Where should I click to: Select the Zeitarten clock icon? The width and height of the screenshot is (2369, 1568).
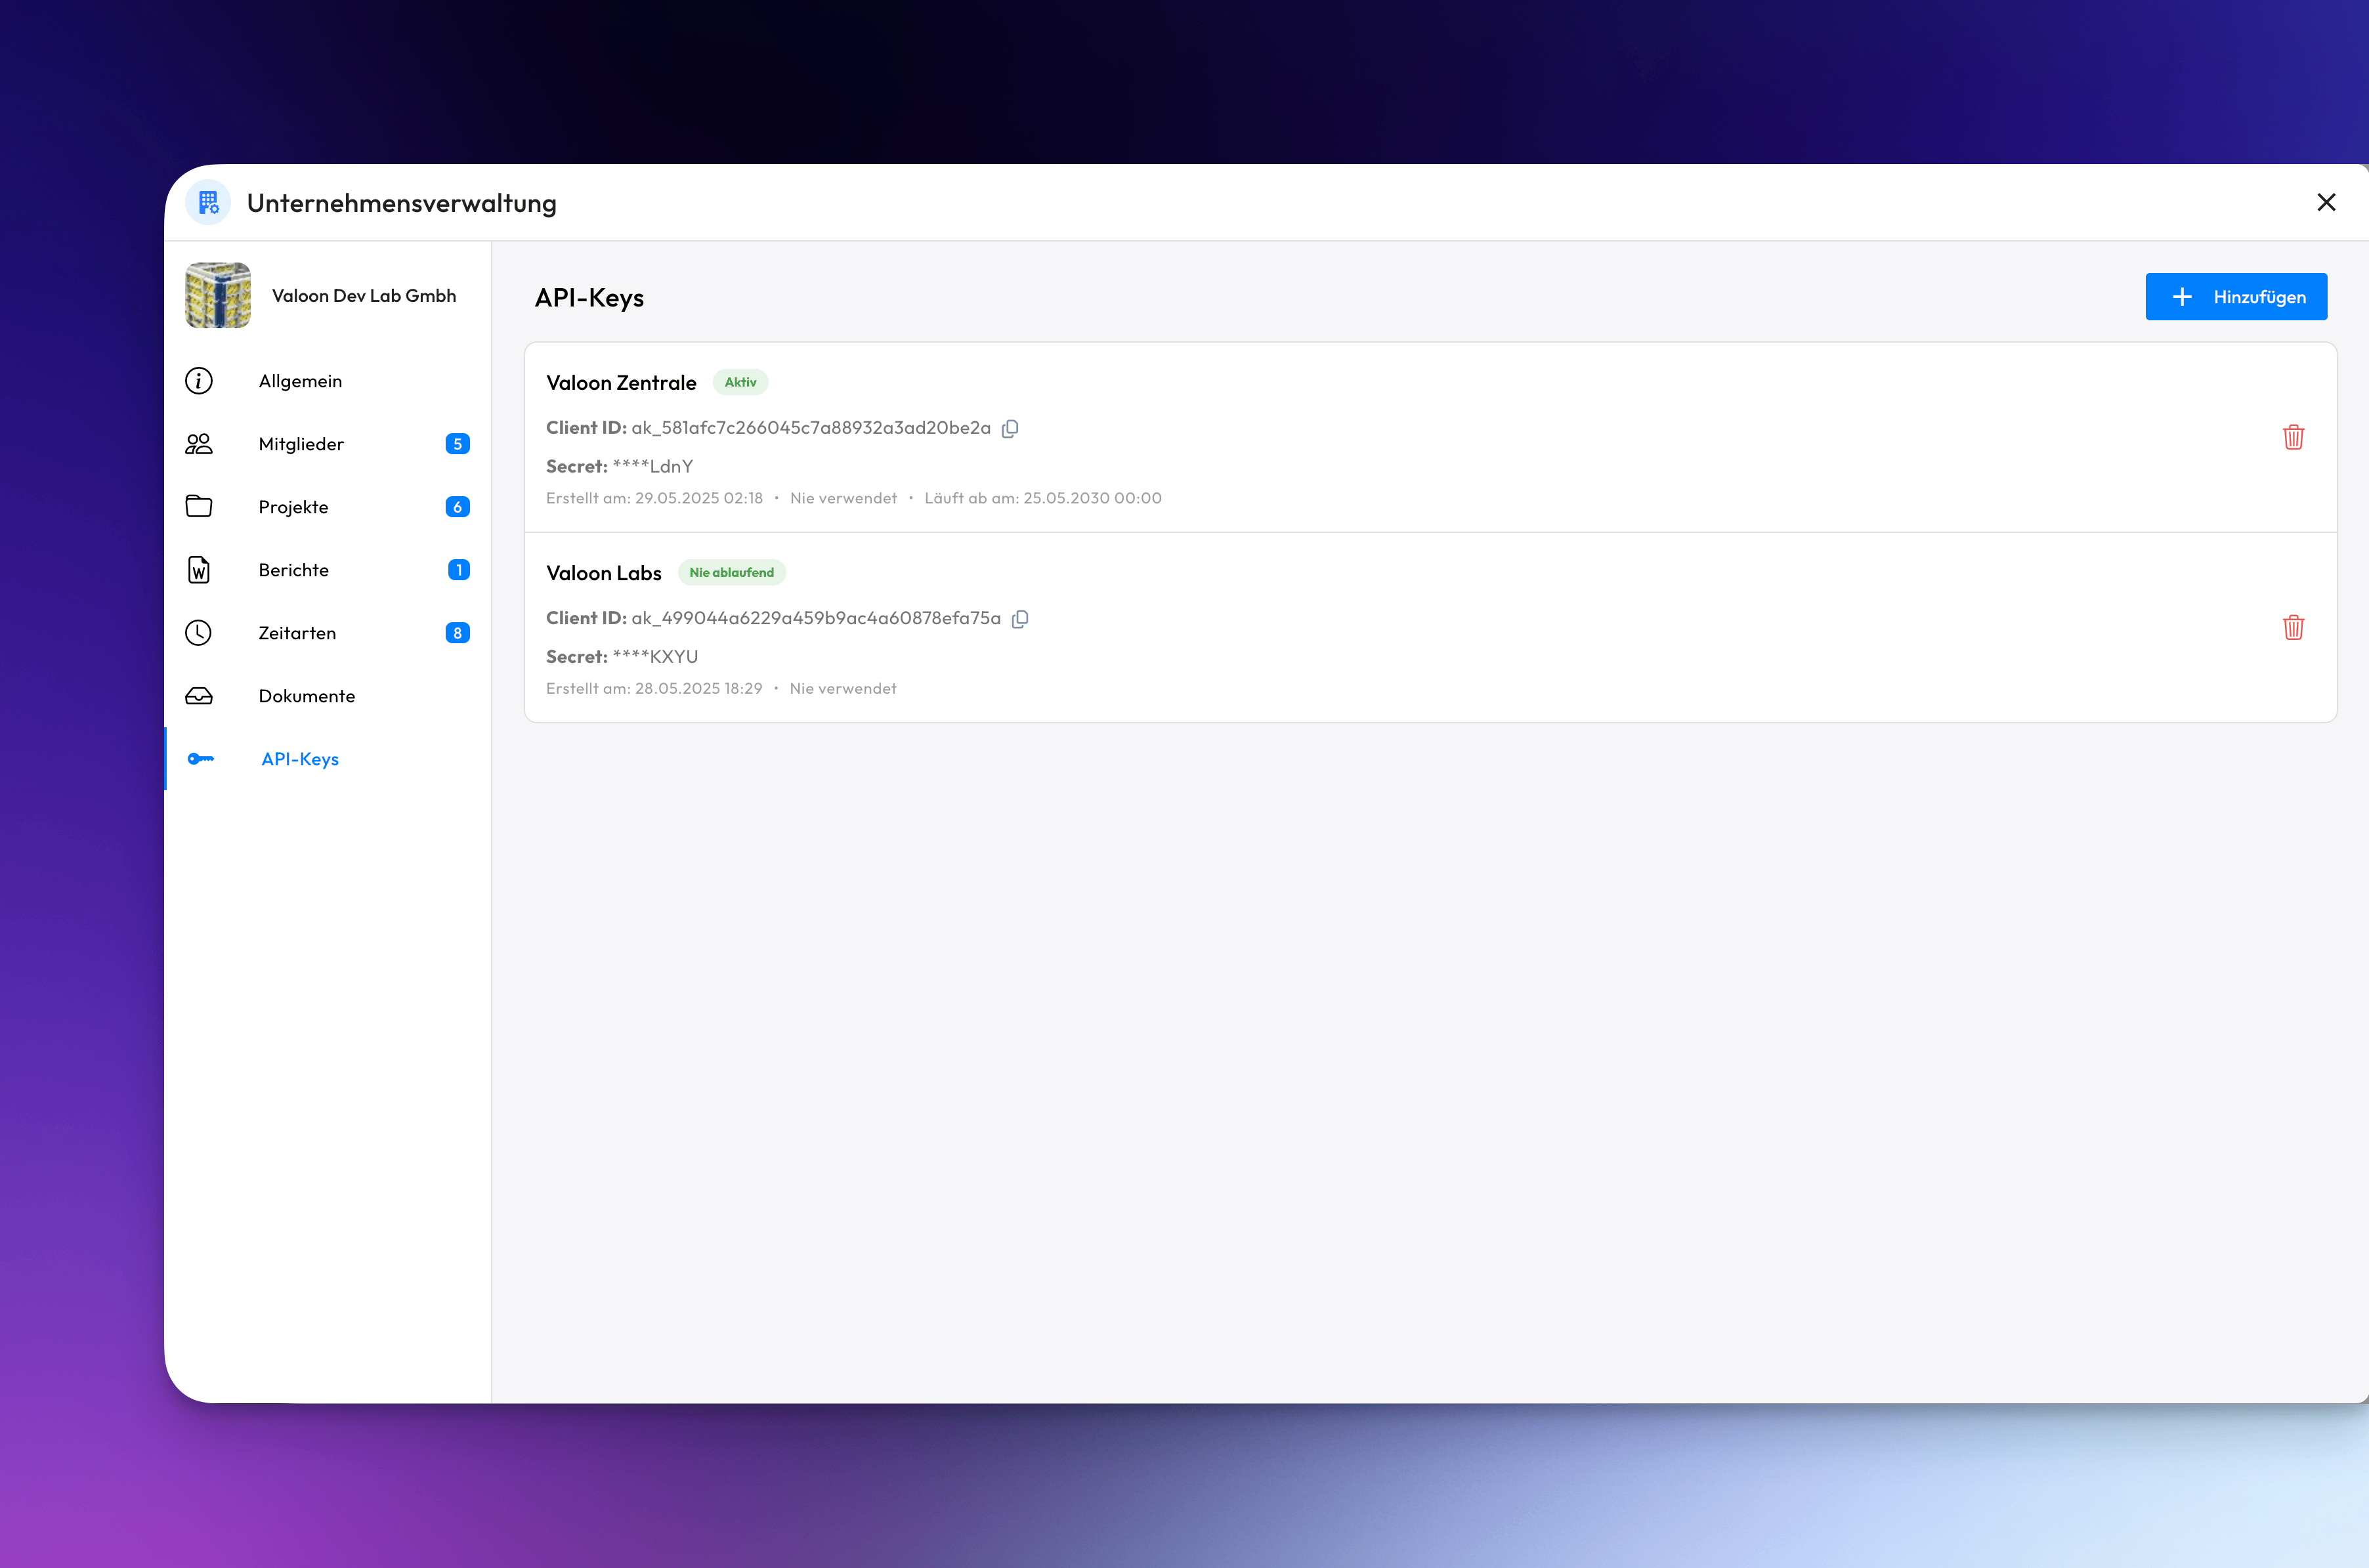[199, 632]
